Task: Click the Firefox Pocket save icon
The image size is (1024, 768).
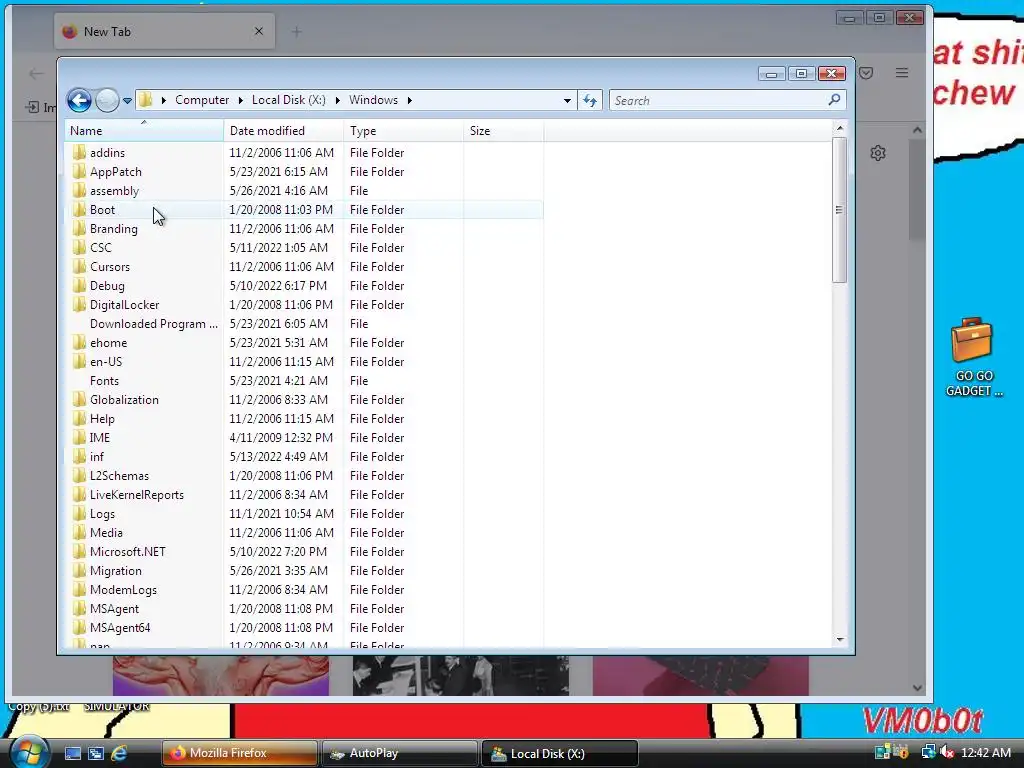Action: [867, 73]
